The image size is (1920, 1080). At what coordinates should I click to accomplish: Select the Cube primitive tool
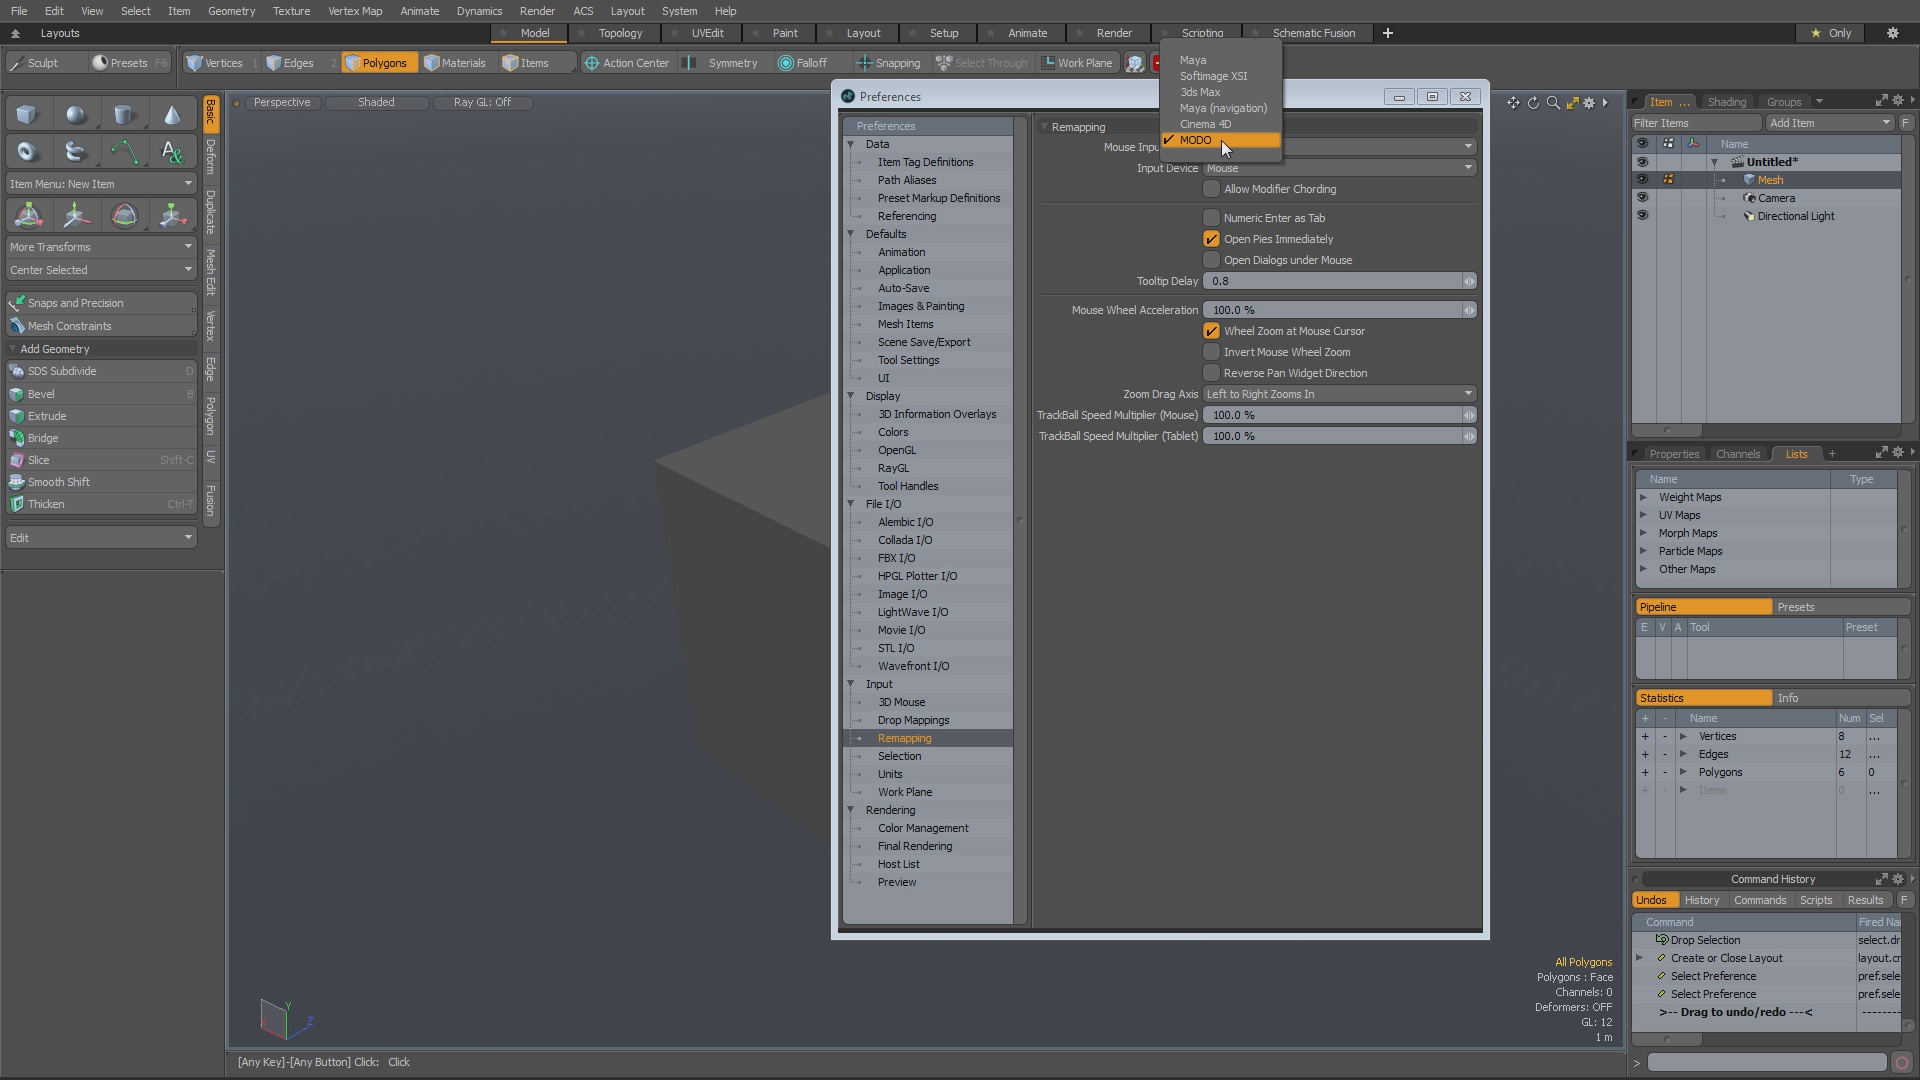point(26,113)
